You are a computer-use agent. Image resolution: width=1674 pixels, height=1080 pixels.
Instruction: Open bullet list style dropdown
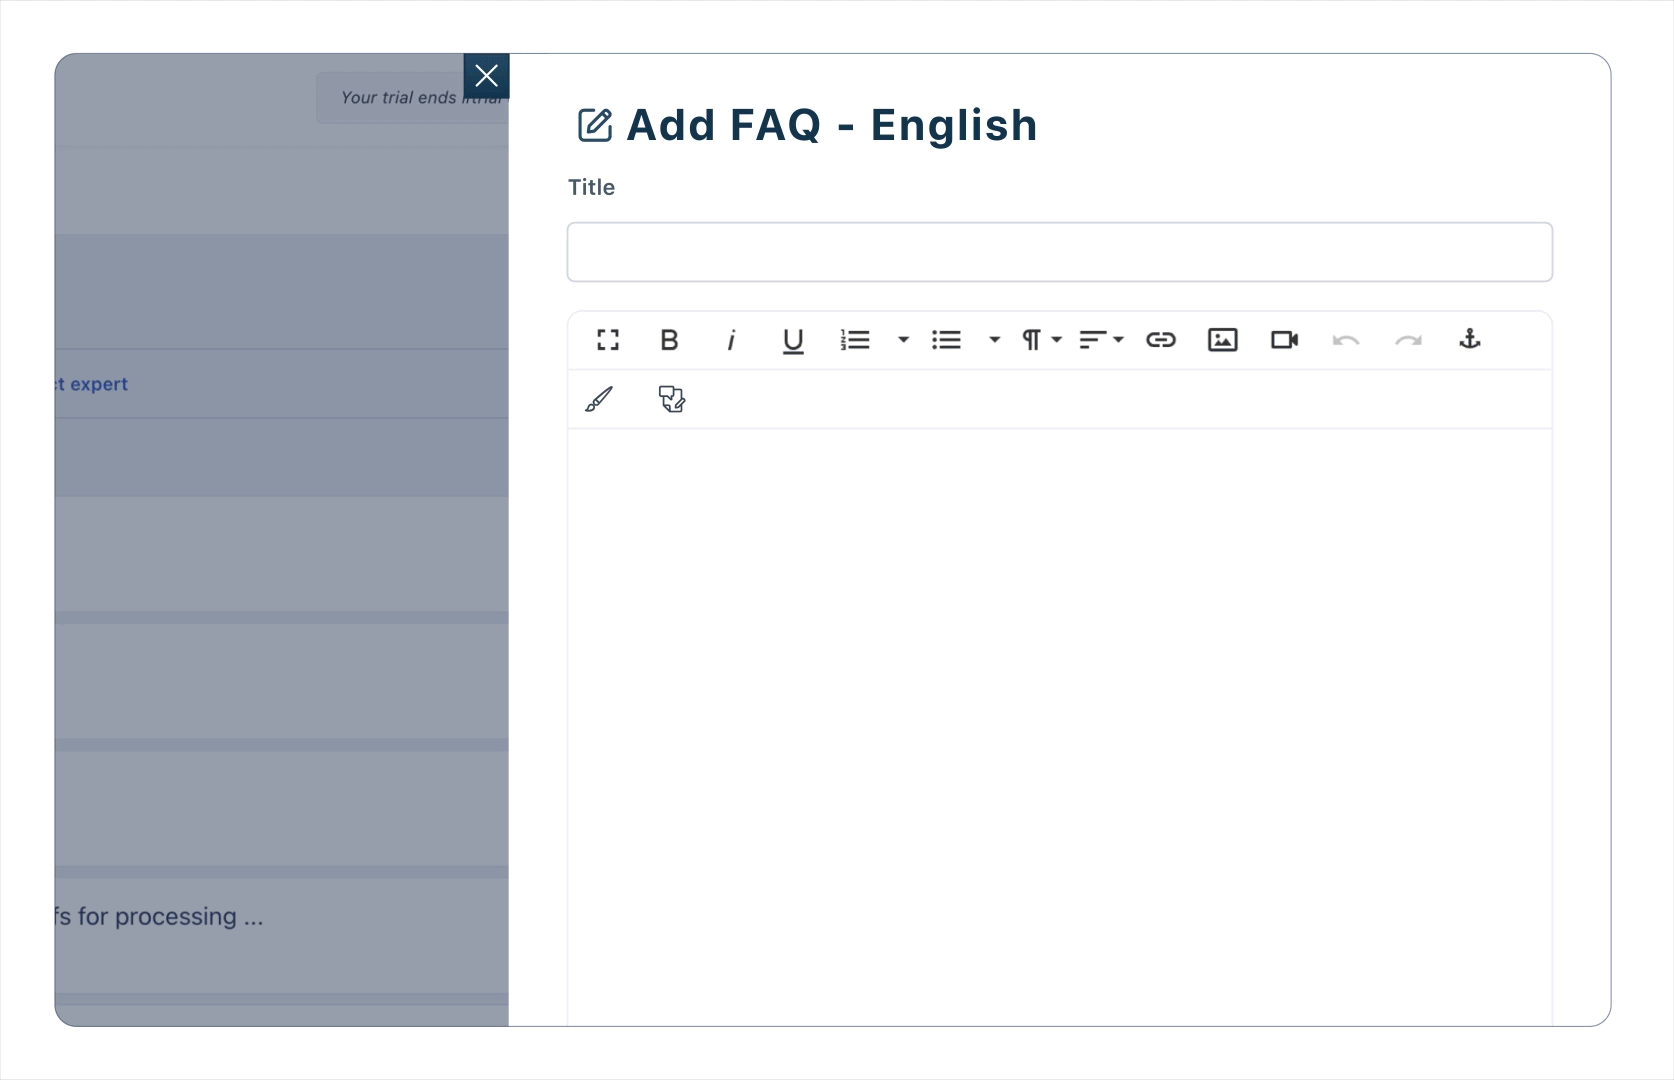994,340
